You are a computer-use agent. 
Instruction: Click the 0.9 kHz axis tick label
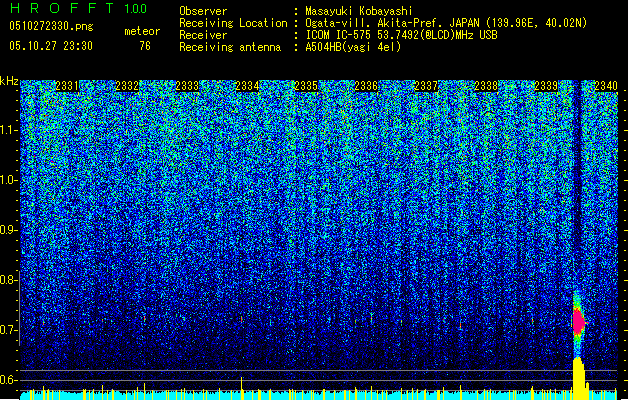pos(9,230)
